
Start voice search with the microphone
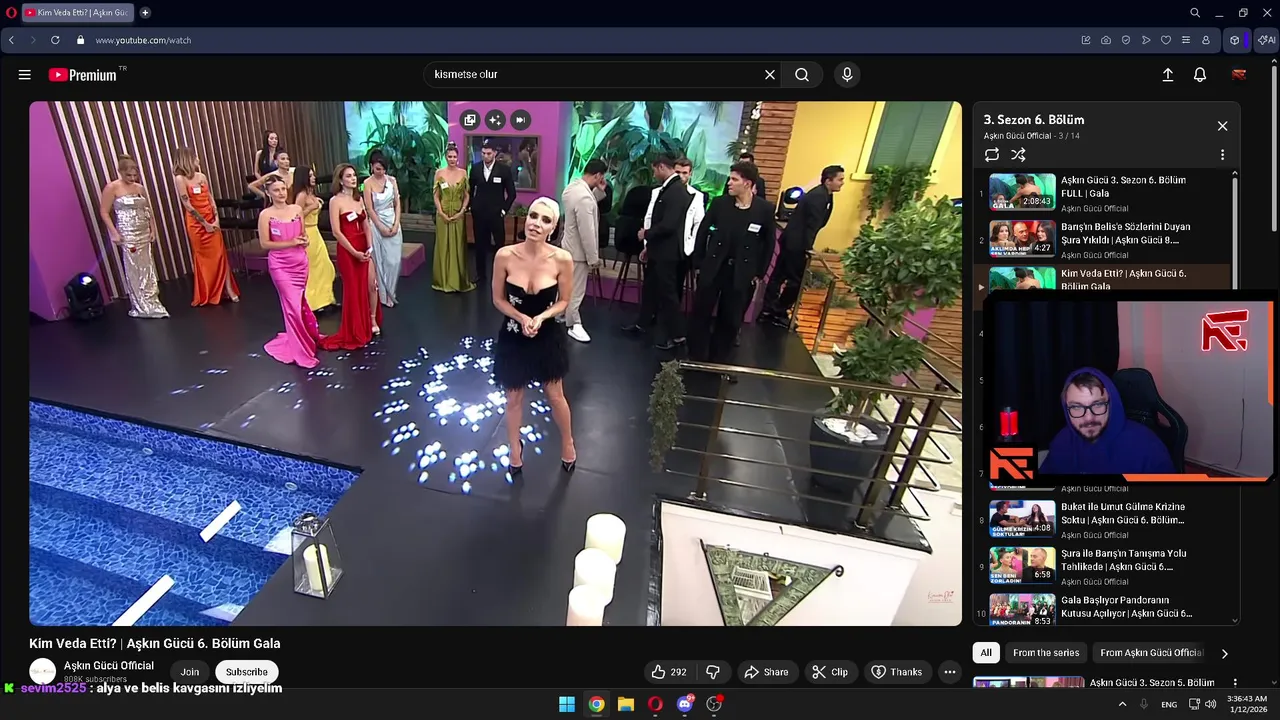point(847,75)
